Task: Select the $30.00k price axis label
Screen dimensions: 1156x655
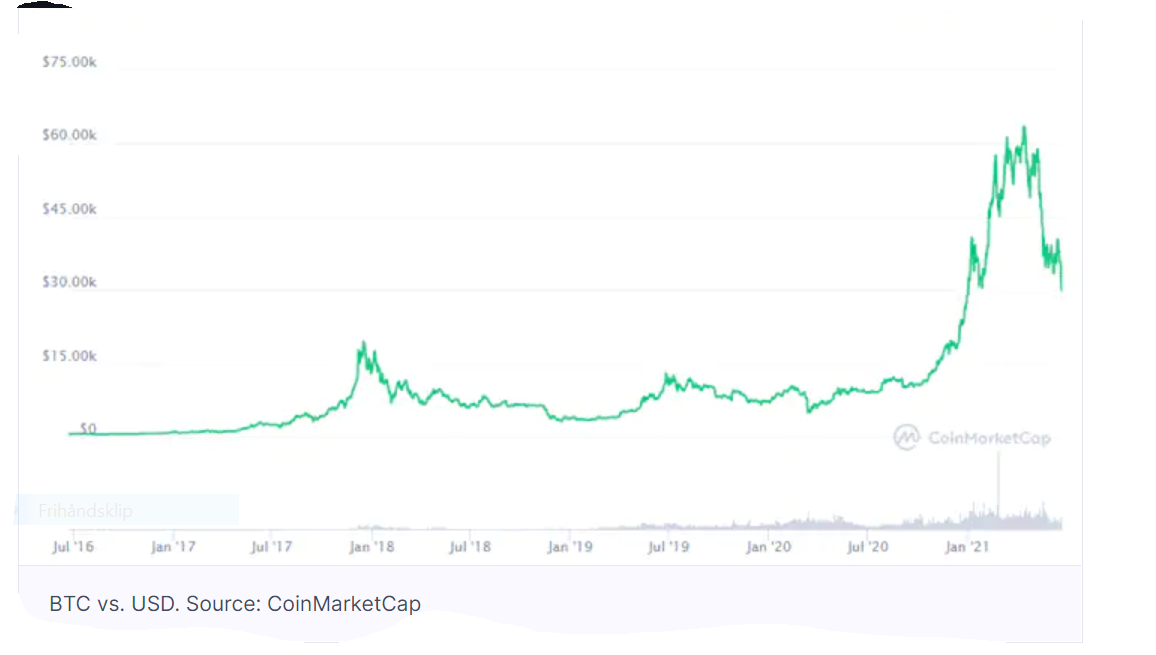Action: coord(69,282)
